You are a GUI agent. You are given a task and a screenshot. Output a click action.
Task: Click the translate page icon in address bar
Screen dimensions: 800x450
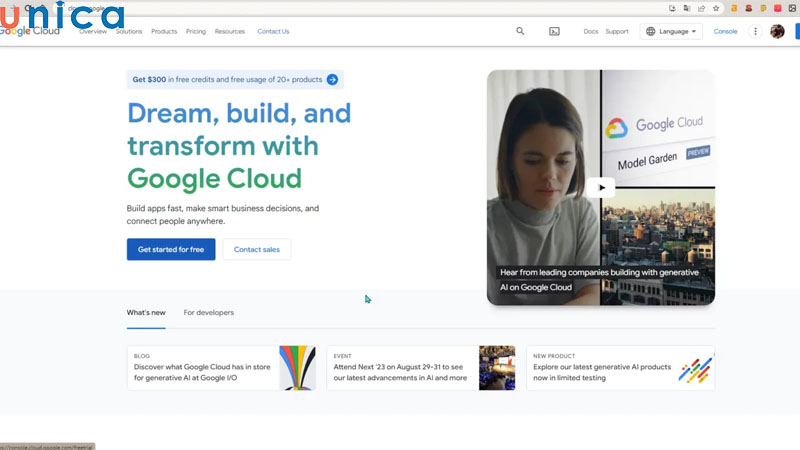point(687,8)
